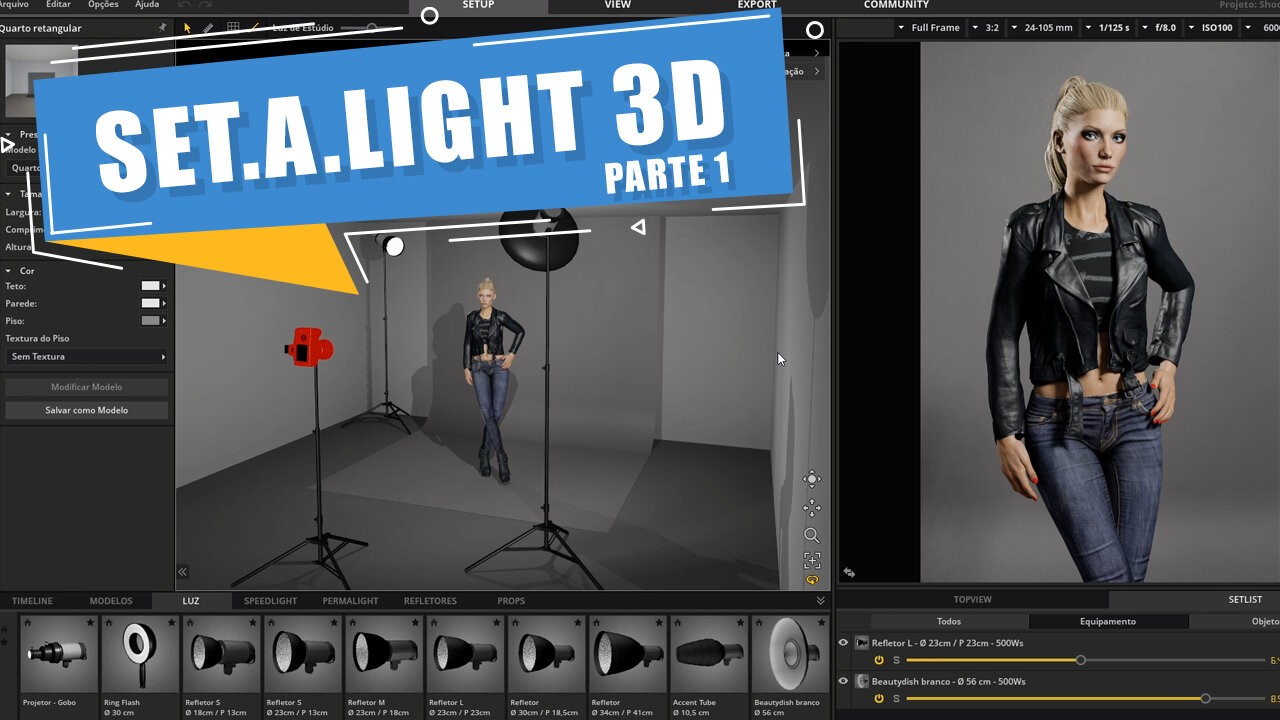Switch to the MODELOS library tab
1280x720 pixels.
point(111,601)
